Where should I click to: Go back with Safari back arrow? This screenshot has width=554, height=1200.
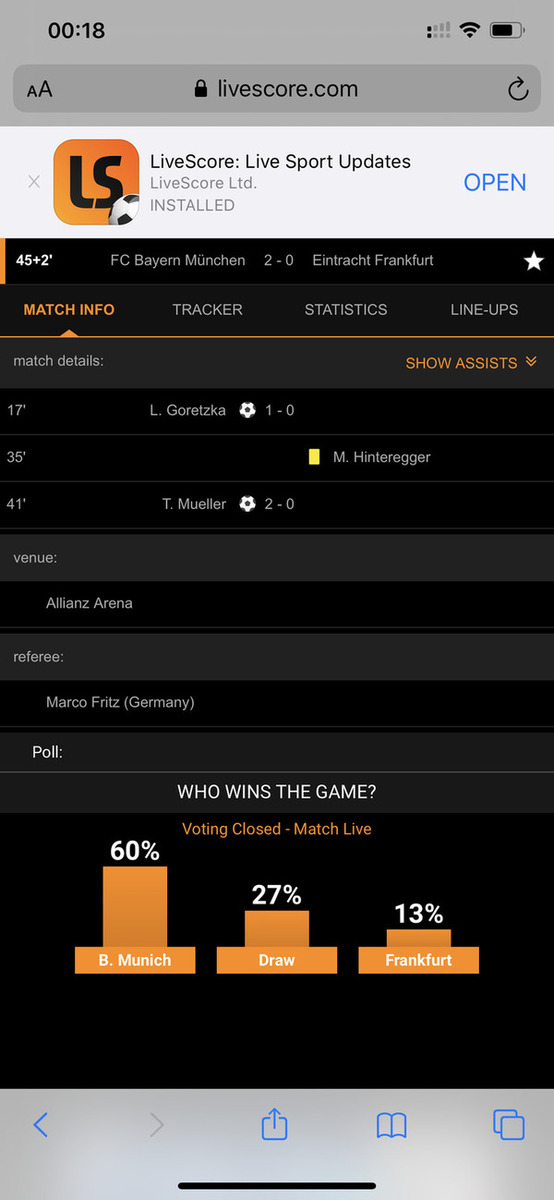(x=41, y=1125)
